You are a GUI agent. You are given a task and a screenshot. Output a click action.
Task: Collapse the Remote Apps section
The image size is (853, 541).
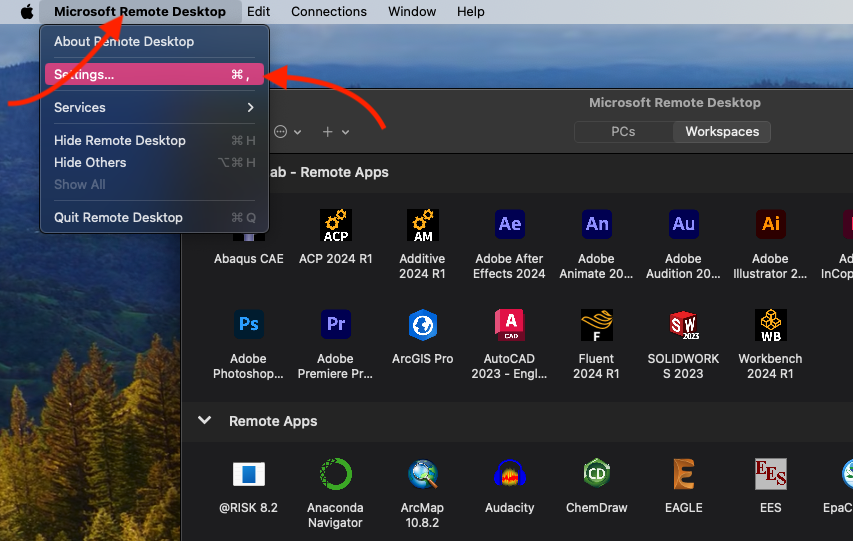205,421
